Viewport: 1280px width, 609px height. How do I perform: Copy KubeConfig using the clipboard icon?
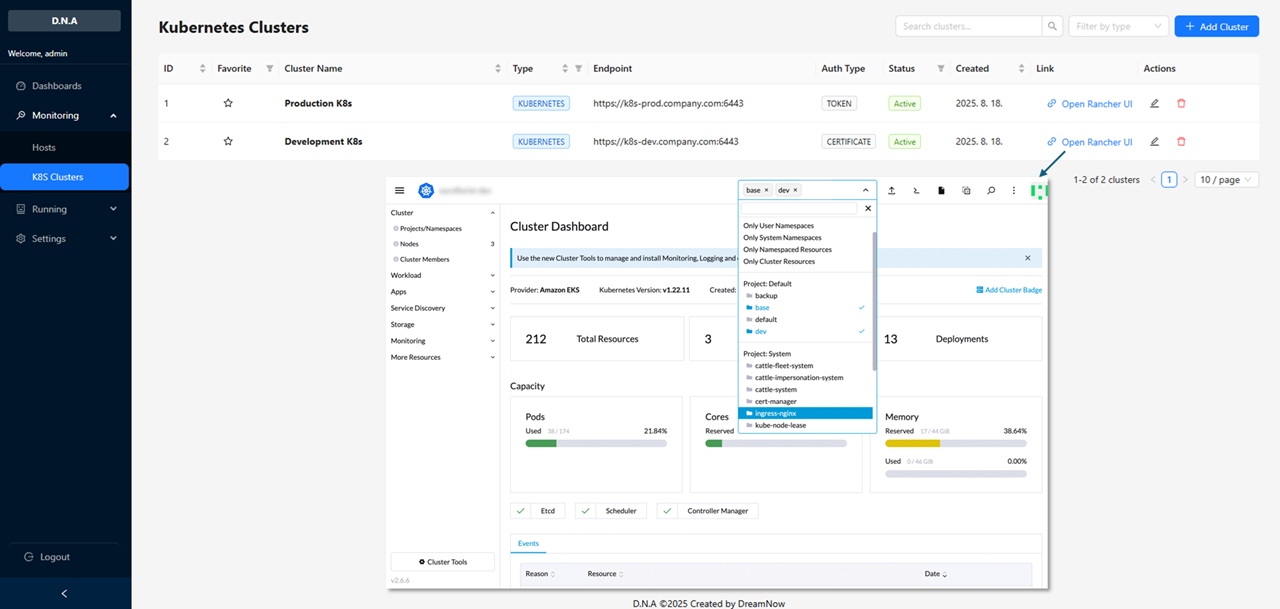coord(964,190)
